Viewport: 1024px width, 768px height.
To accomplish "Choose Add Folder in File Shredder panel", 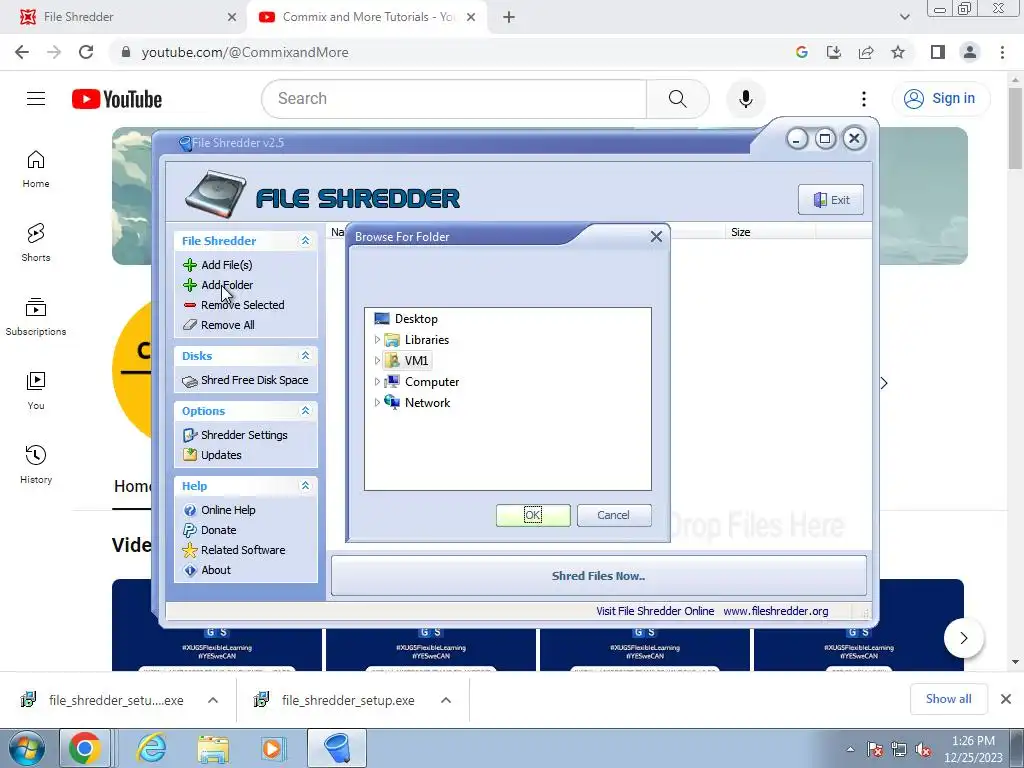I will click(217, 285).
